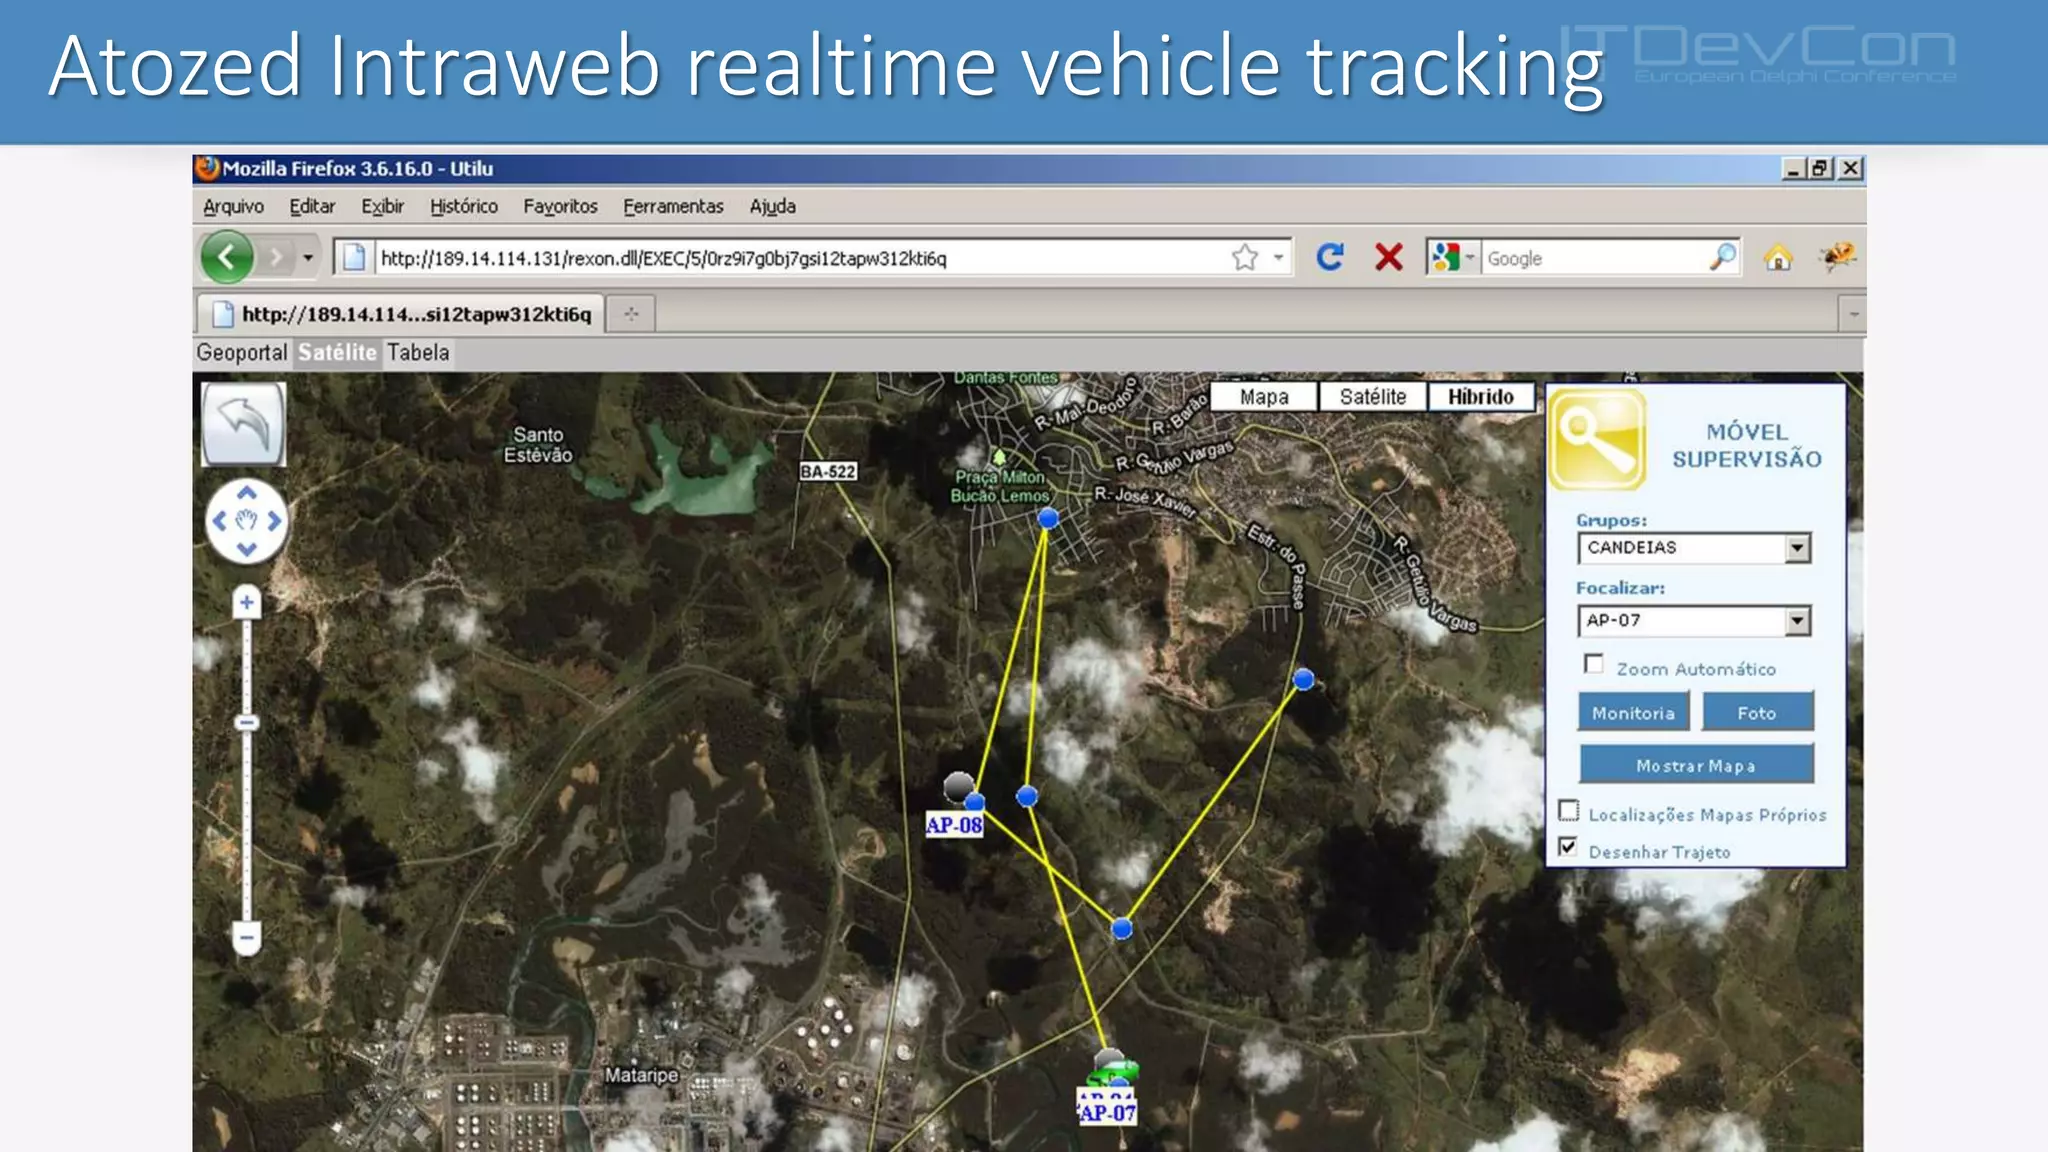Pan the map down with arrow
The height and width of the screenshot is (1152, 2048).
point(247,549)
